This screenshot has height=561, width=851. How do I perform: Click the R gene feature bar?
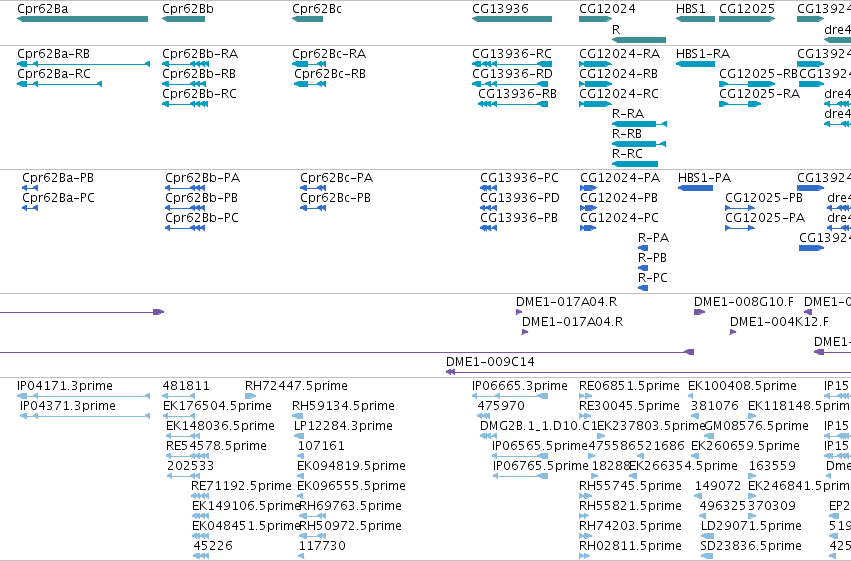click(639, 40)
